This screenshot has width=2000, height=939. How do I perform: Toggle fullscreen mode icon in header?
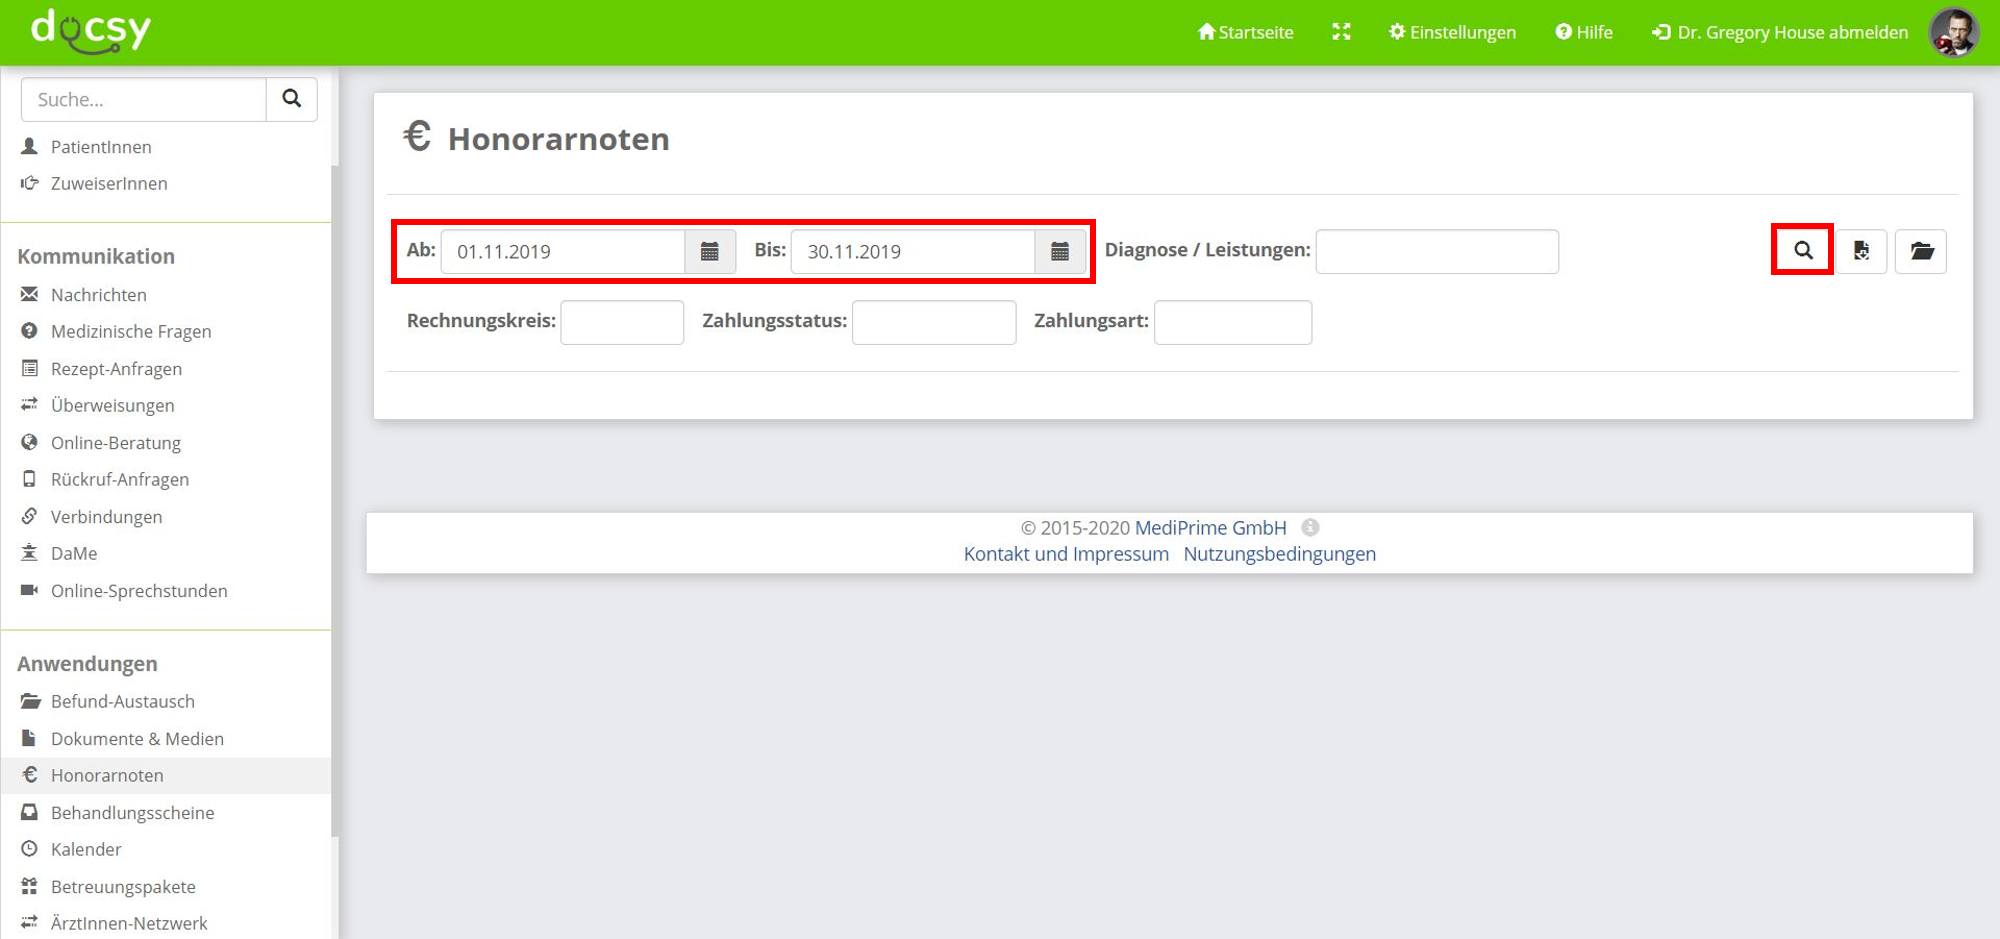pos(1341,32)
